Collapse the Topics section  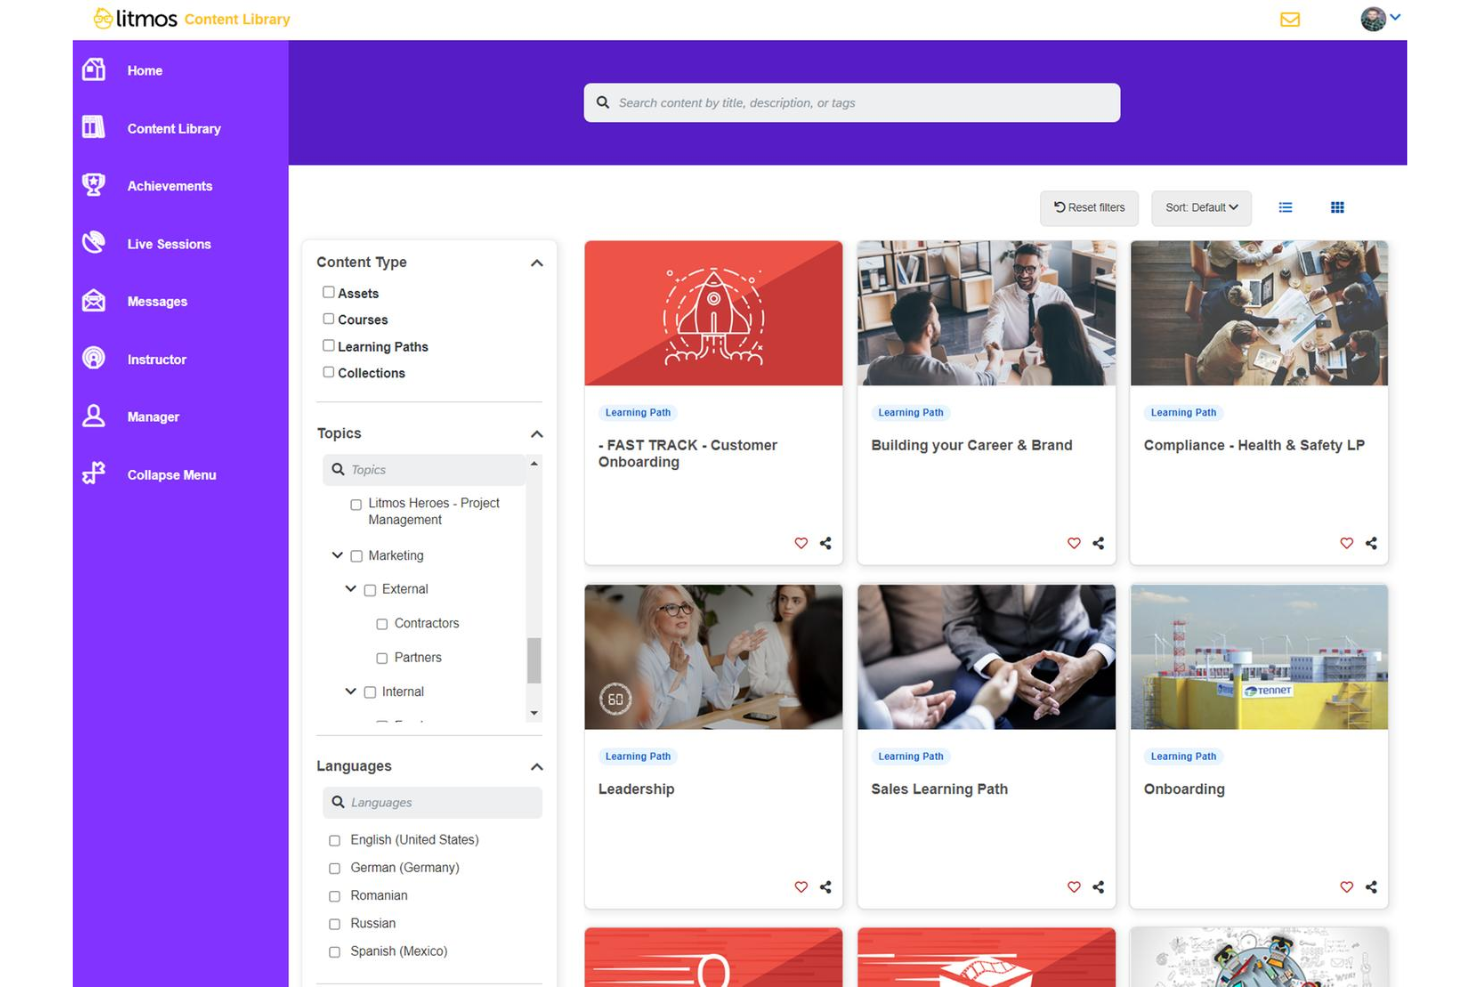537,434
